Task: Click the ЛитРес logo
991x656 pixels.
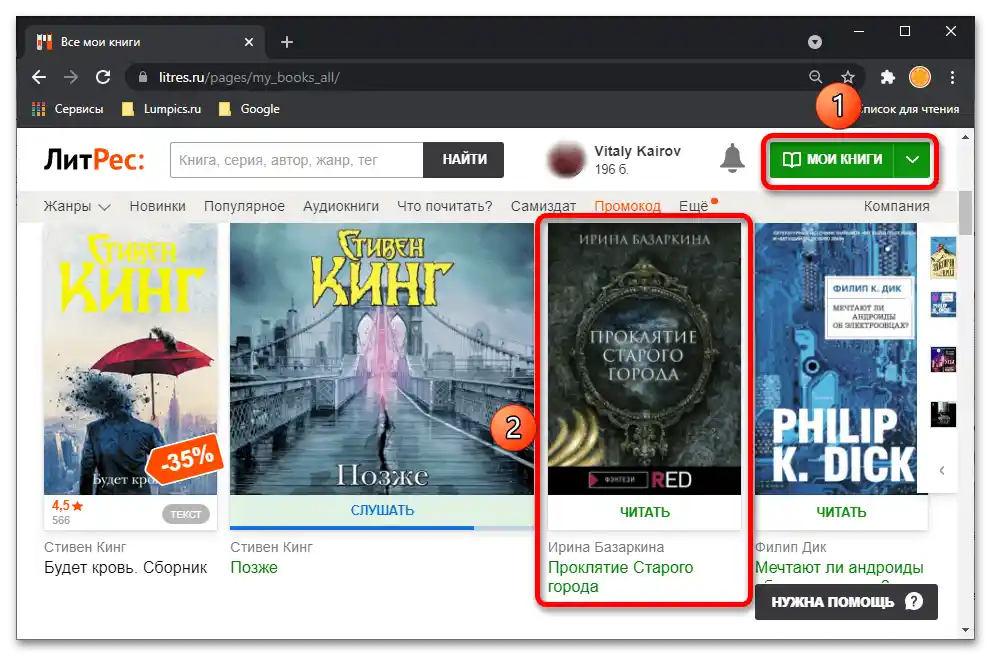Action: 94,159
